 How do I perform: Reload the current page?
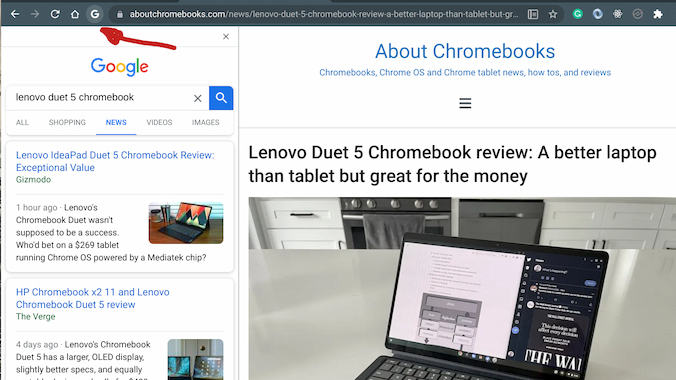(x=55, y=14)
